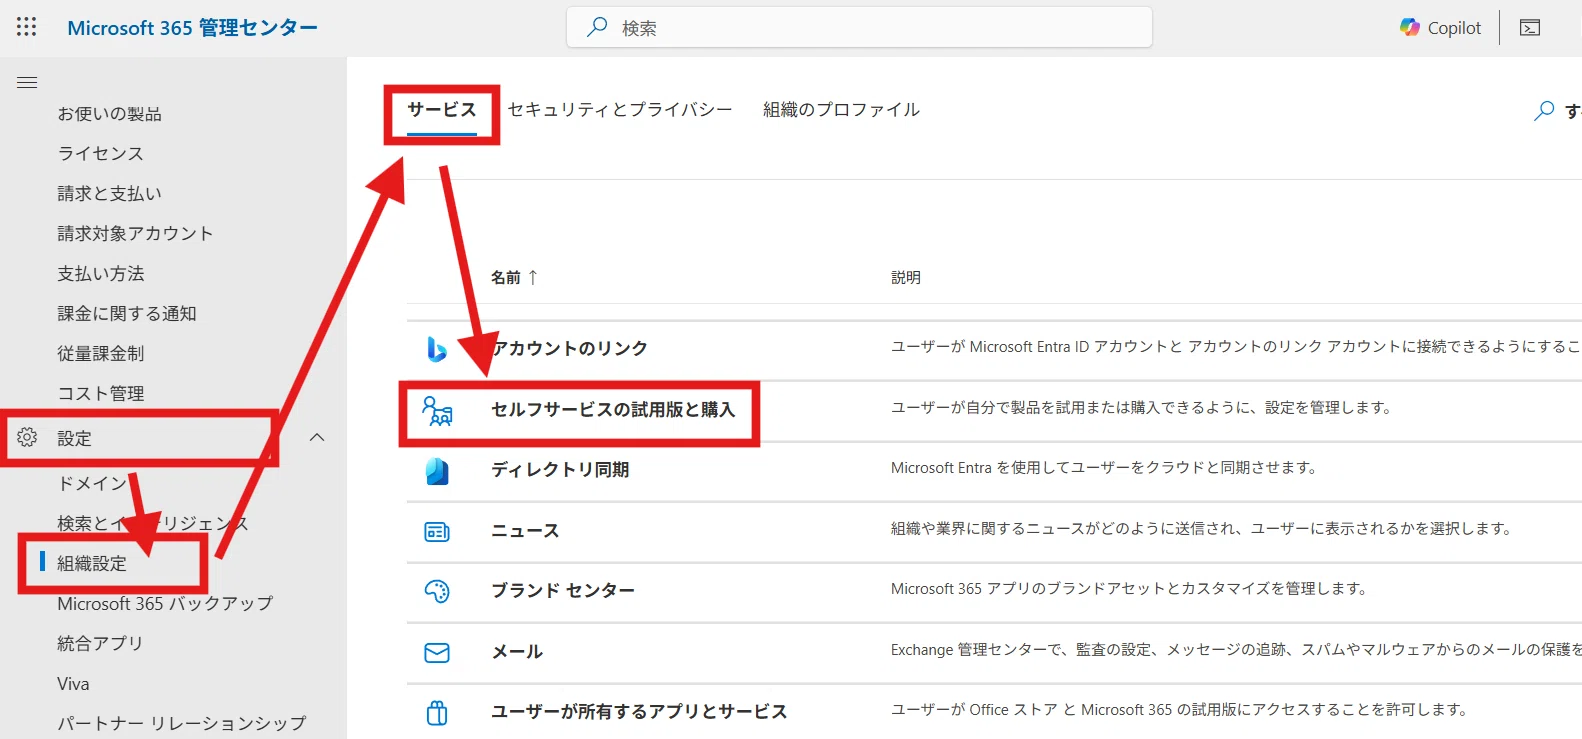This screenshot has width=1582, height=739.
Task: Click the 名前 column header
Action: (506, 277)
